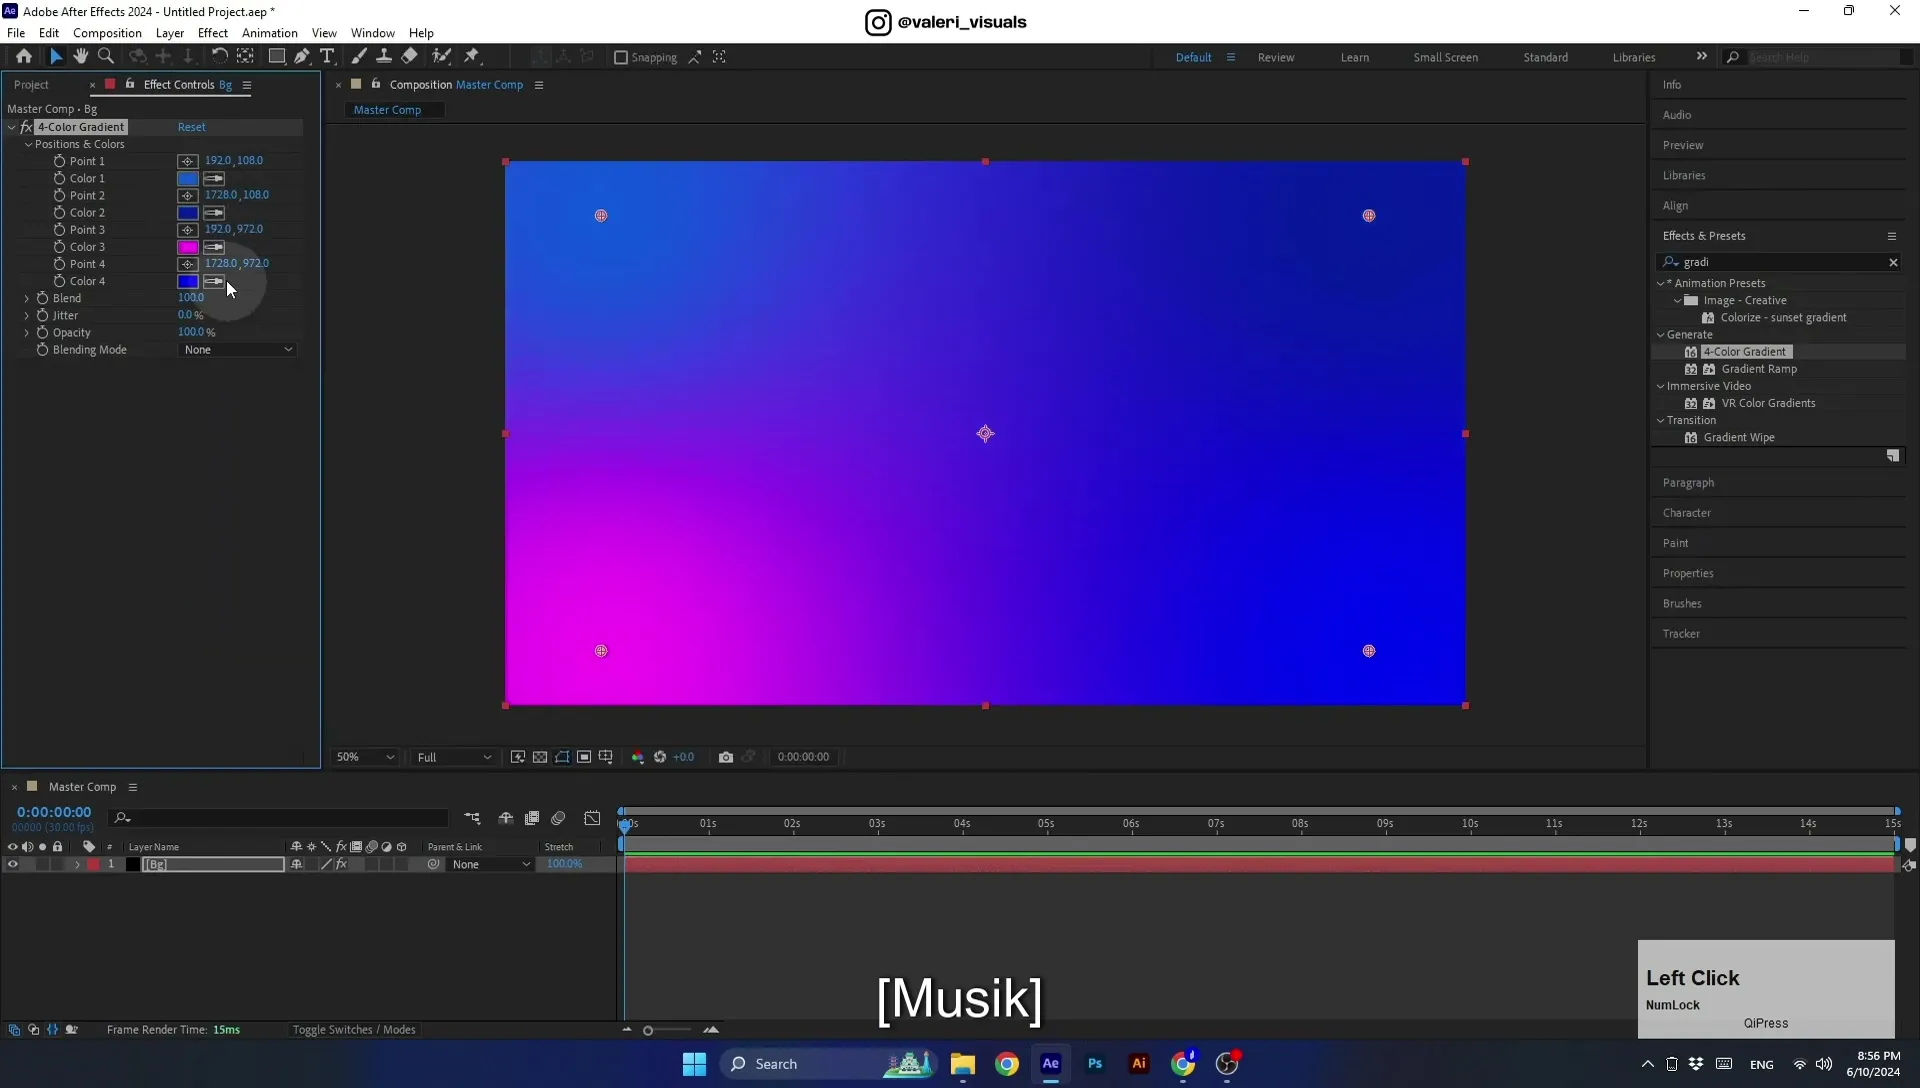
Task: Open the Full resolution dropdown
Action: (x=454, y=757)
